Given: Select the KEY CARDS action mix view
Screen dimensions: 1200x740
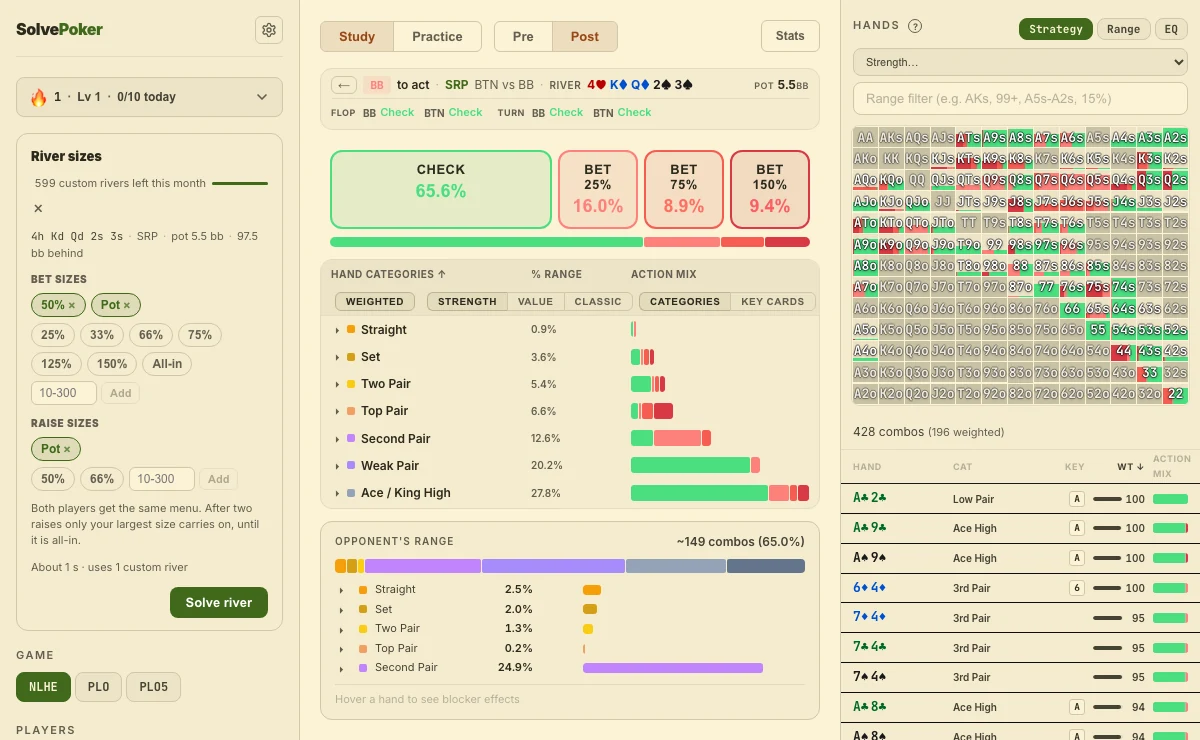Looking at the screenshot, I should point(773,301).
